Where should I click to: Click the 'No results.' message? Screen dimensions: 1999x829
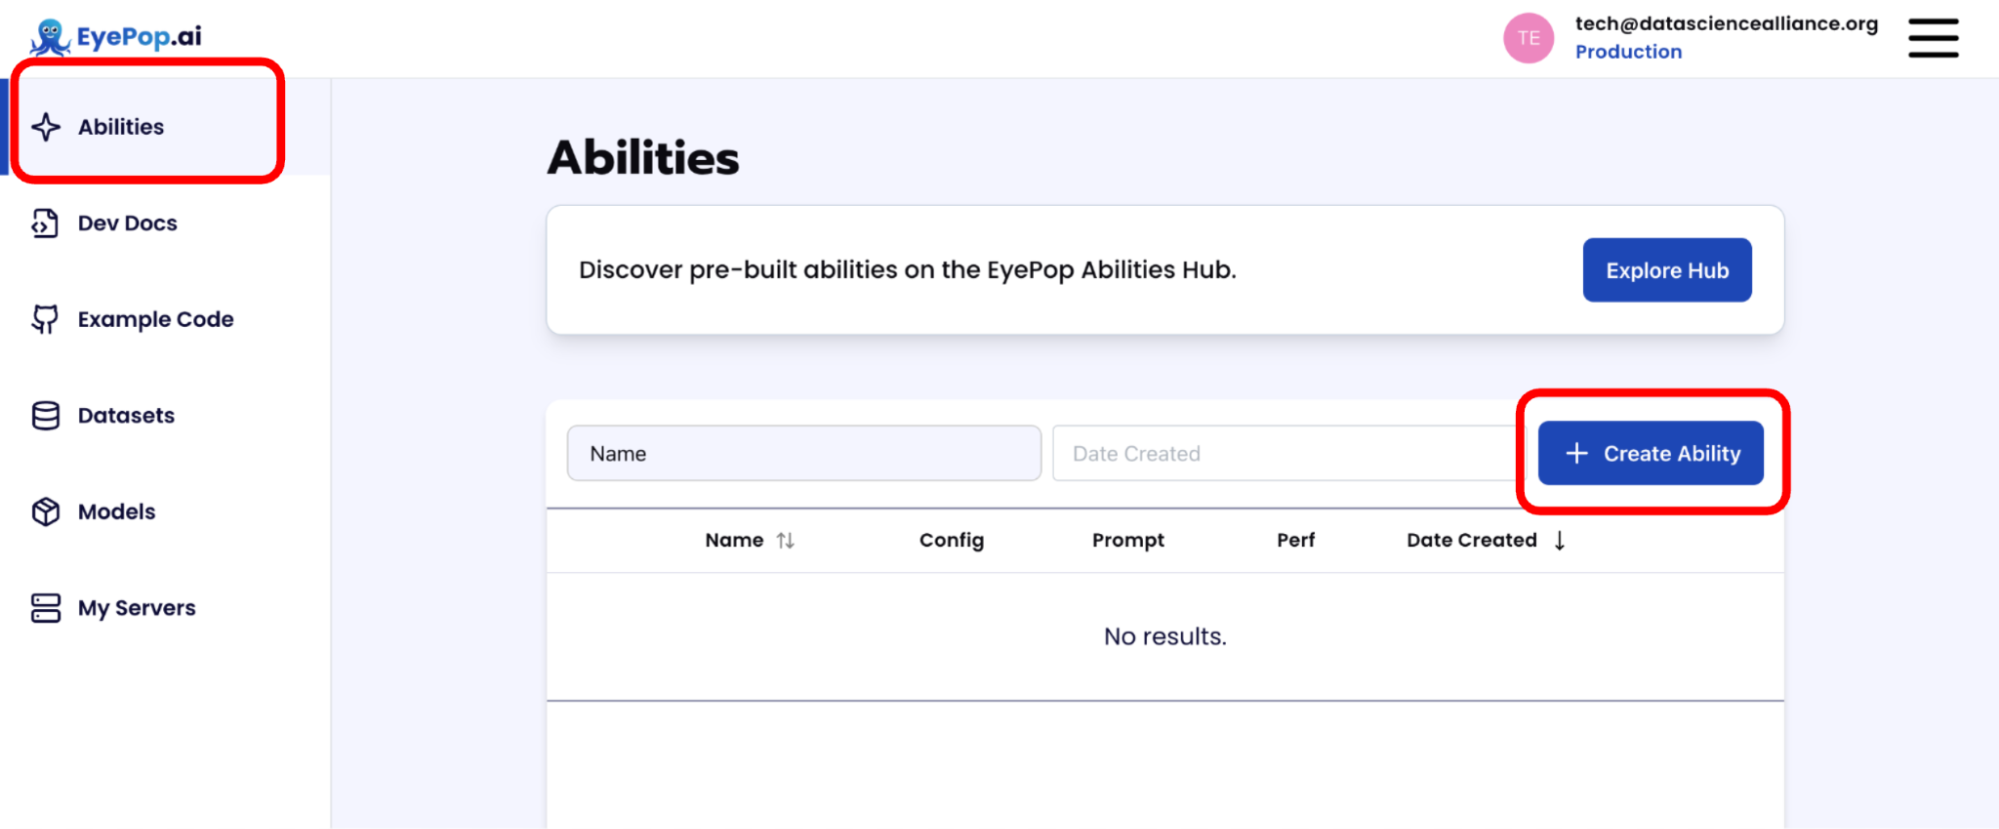coord(1165,636)
